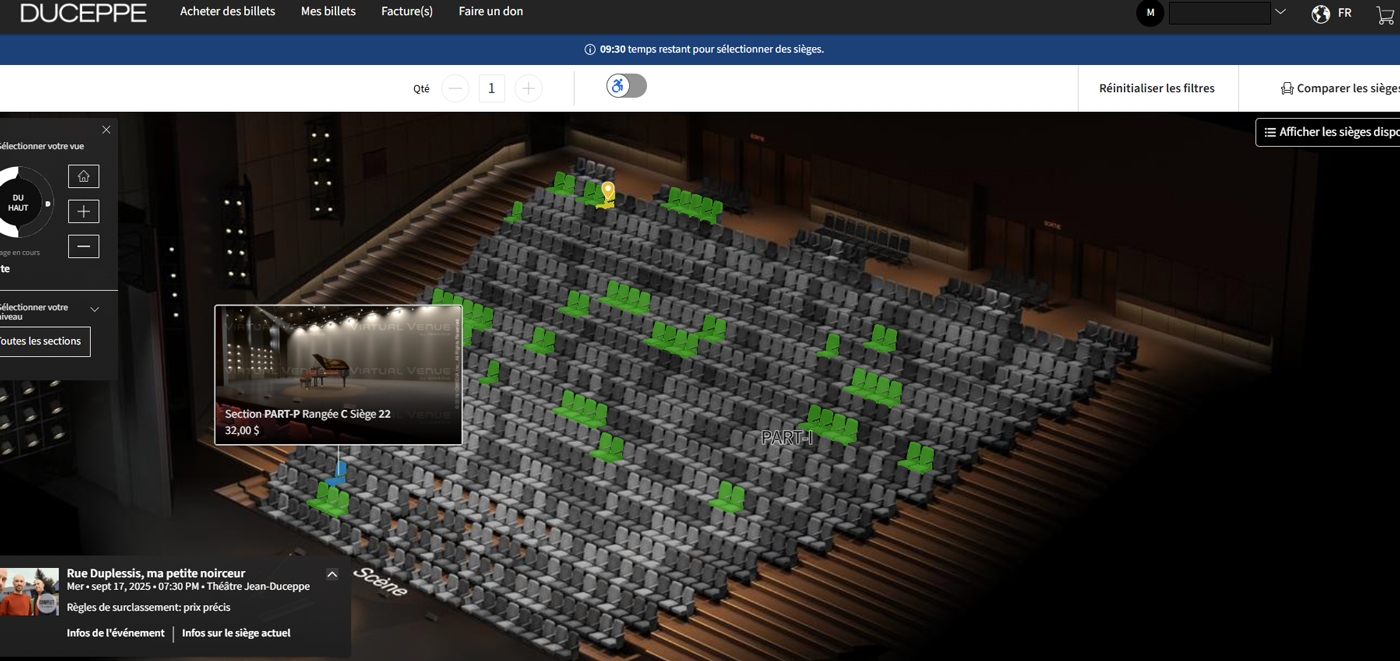This screenshot has width=1400, height=661.
Task: Zoom out with the minus icon
Action: (83, 246)
